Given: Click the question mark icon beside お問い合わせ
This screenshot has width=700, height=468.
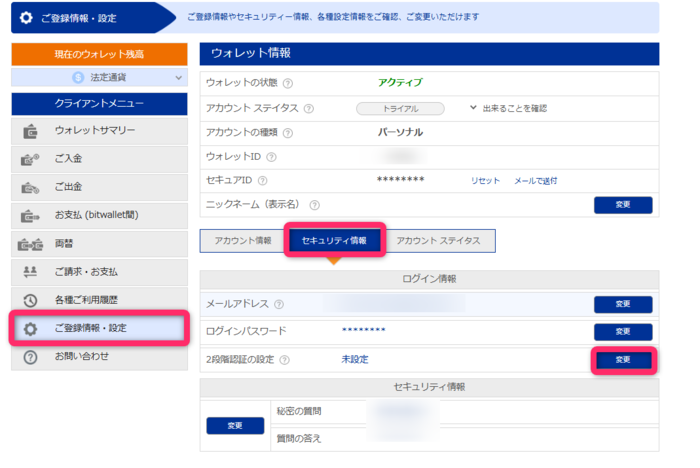Looking at the screenshot, I should pos(30,357).
